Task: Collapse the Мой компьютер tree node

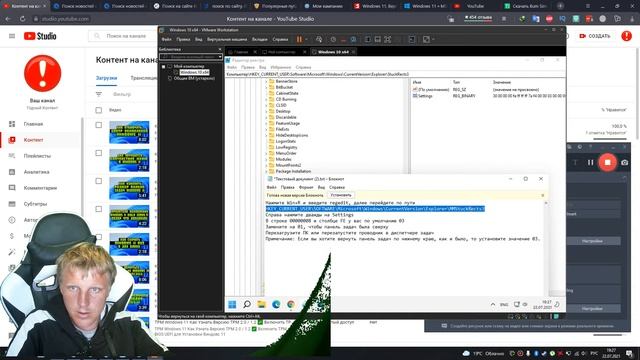Action: click(x=163, y=66)
